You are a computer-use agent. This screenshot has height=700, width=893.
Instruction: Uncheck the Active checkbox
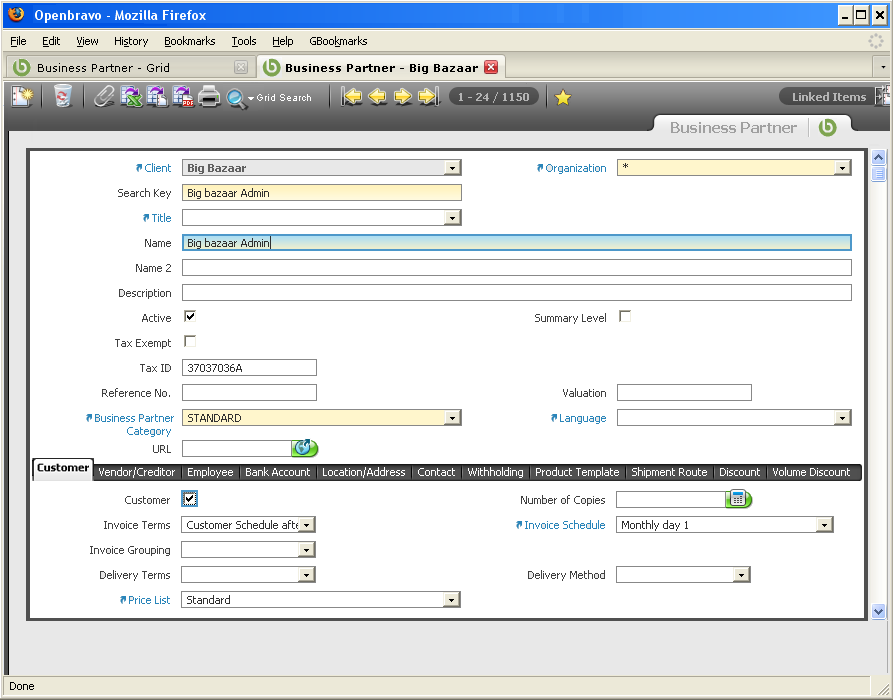click(x=190, y=317)
